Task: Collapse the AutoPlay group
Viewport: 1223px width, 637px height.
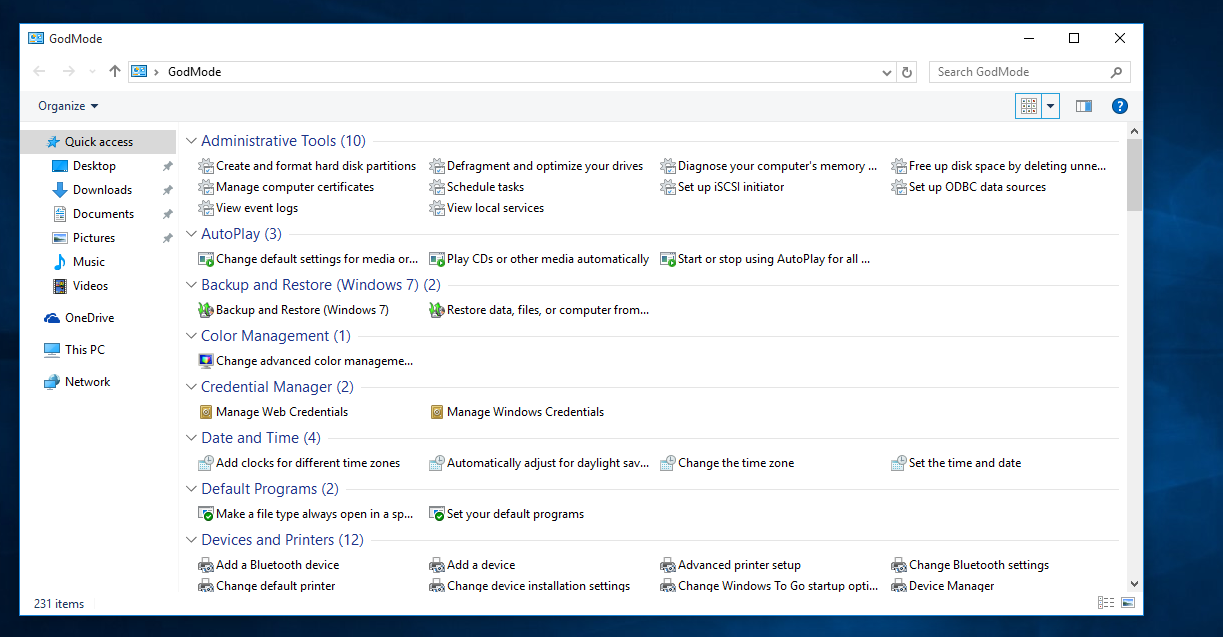Action: pyautogui.click(x=192, y=234)
